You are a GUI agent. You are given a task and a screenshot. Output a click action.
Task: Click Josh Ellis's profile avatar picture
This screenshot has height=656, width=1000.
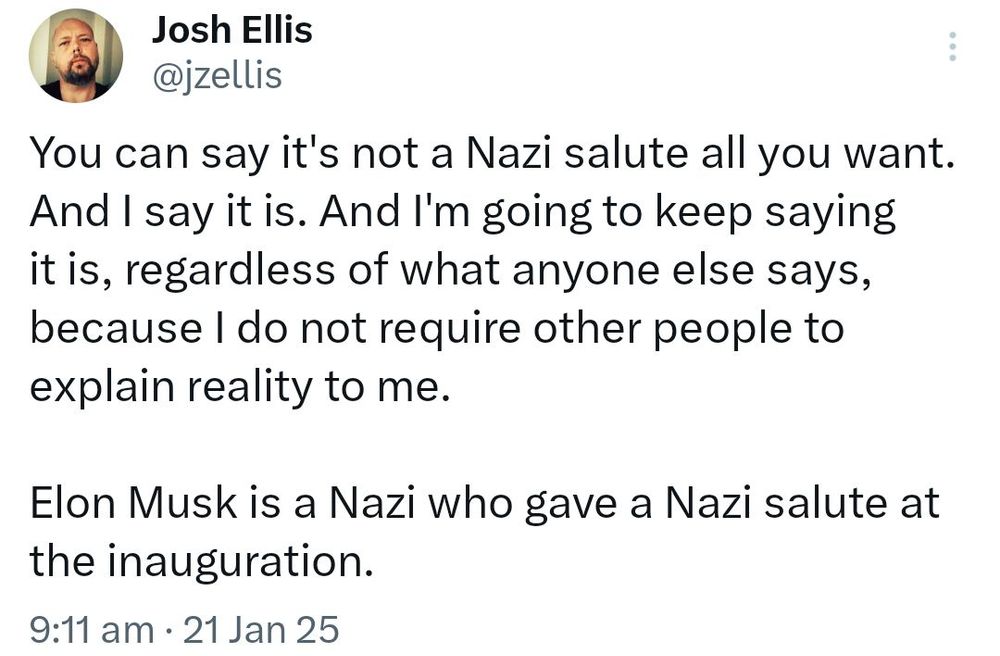click(76, 56)
